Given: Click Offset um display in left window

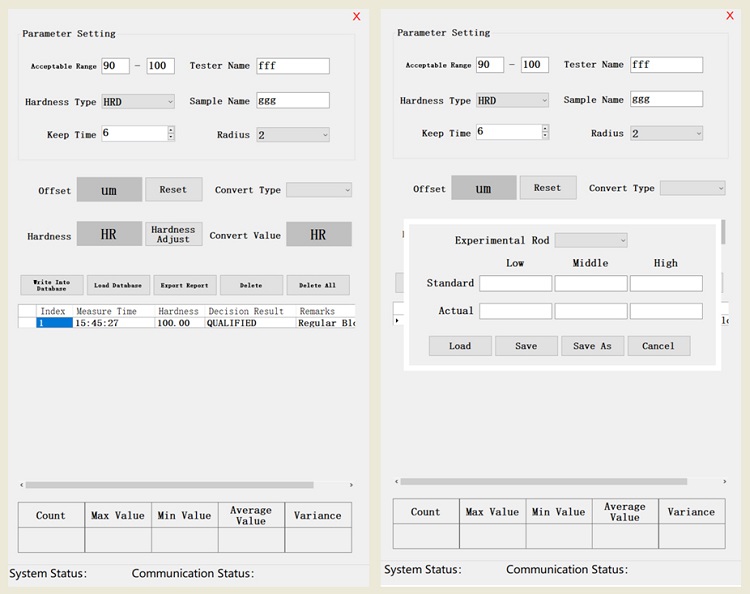Looking at the screenshot, I should click(109, 189).
